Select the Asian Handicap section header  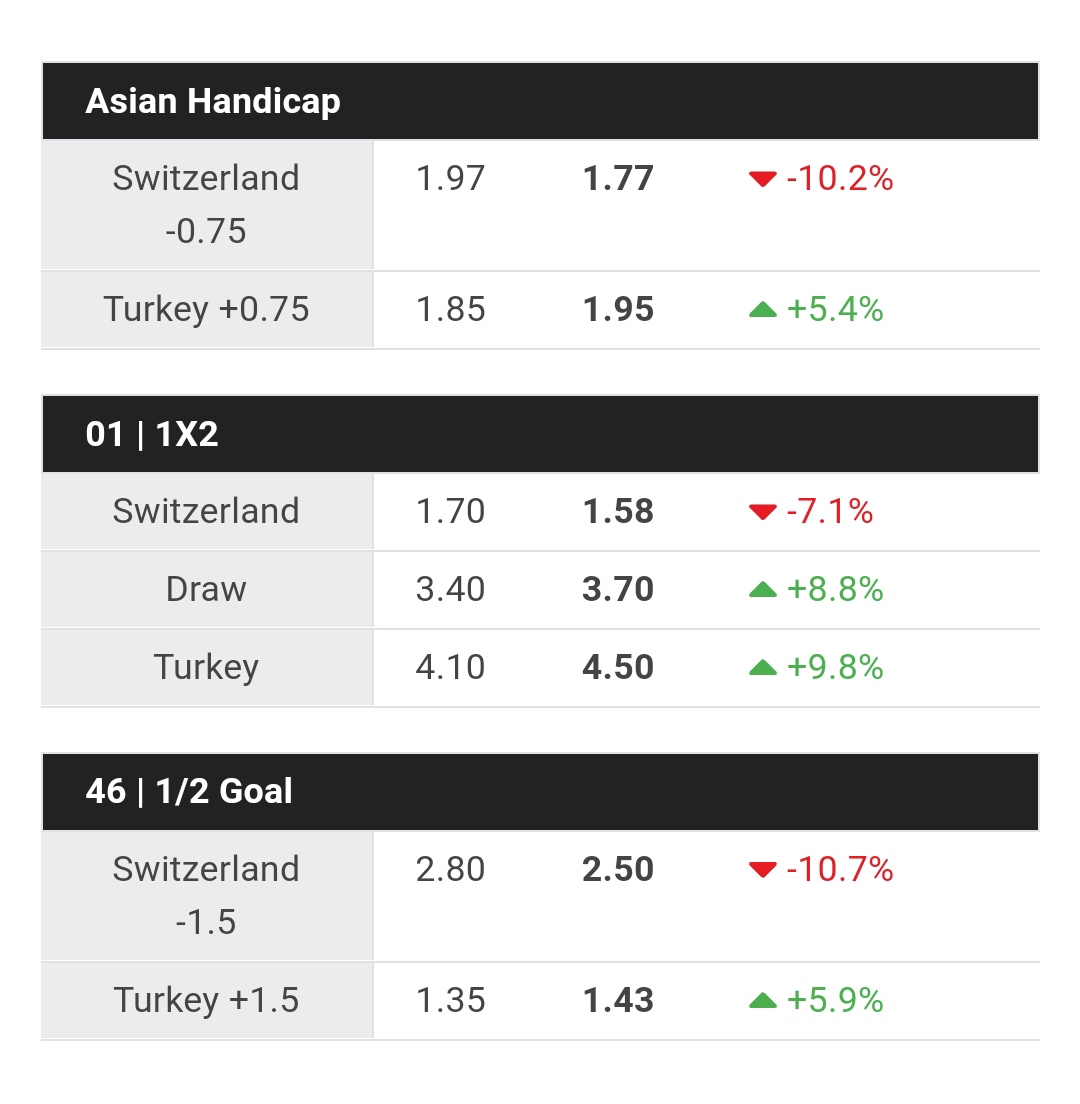[x=213, y=101]
